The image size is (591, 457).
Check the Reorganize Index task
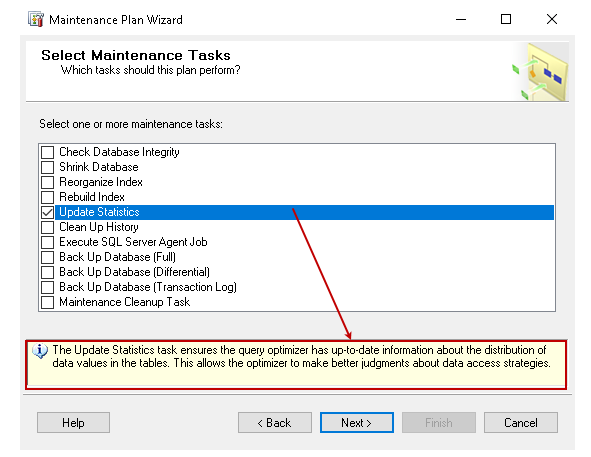(47, 182)
